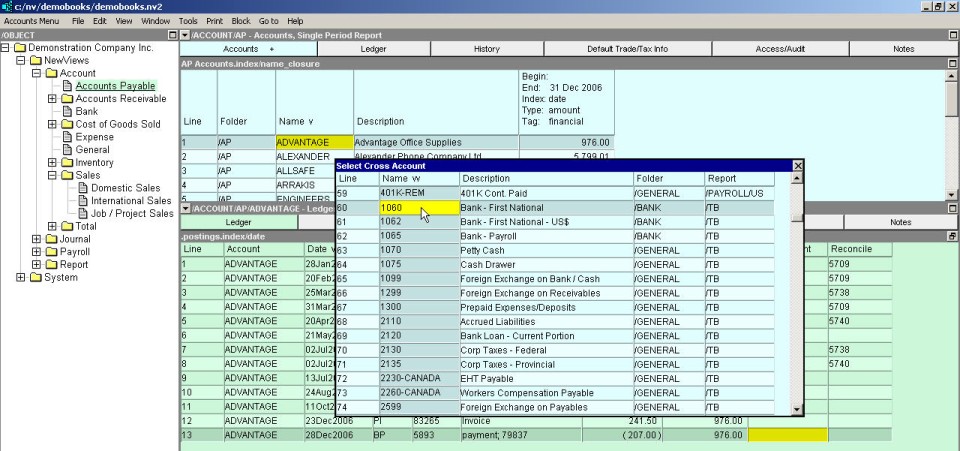This screenshot has height=451, width=960.
Task: Open the ACCOUNT/AP window dropdown arrow icon
Action: click(x=185, y=35)
